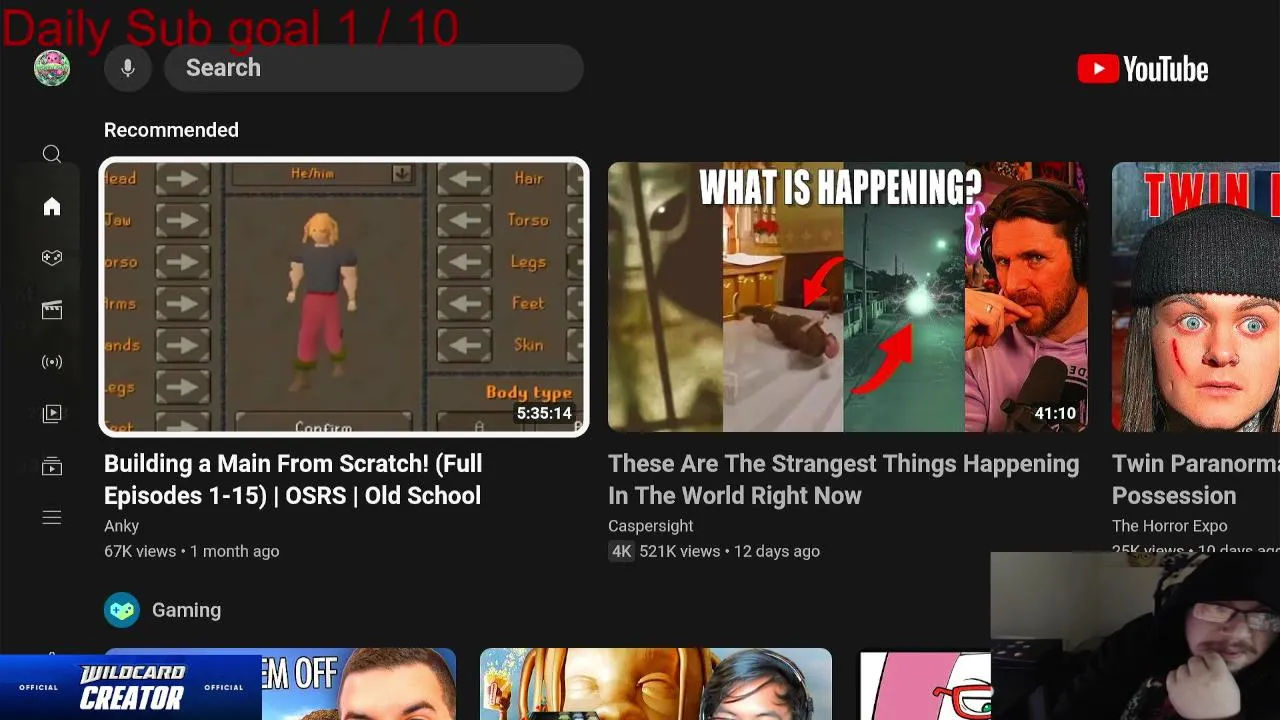Expand the sidebar hamburger menu

52,517
